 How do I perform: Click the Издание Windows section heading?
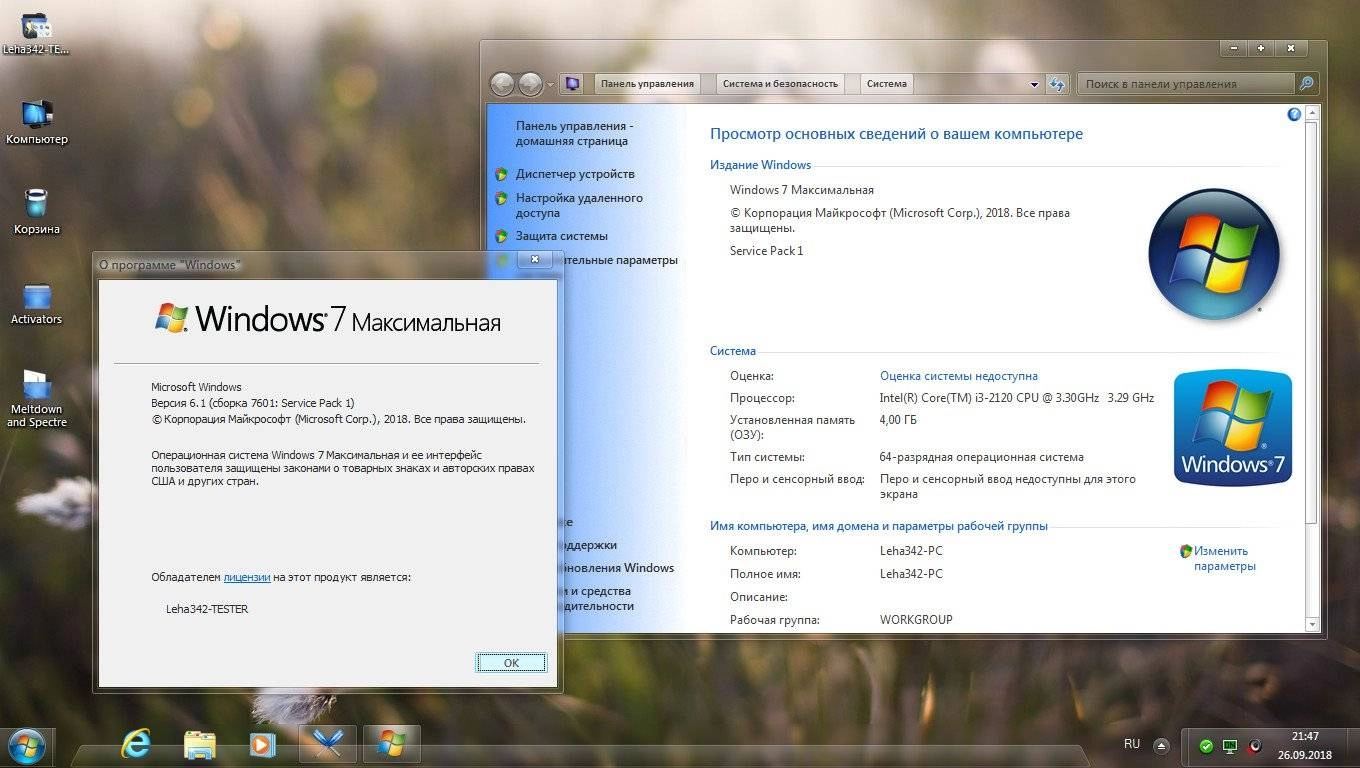pyautogui.click(x=760, y=165)
